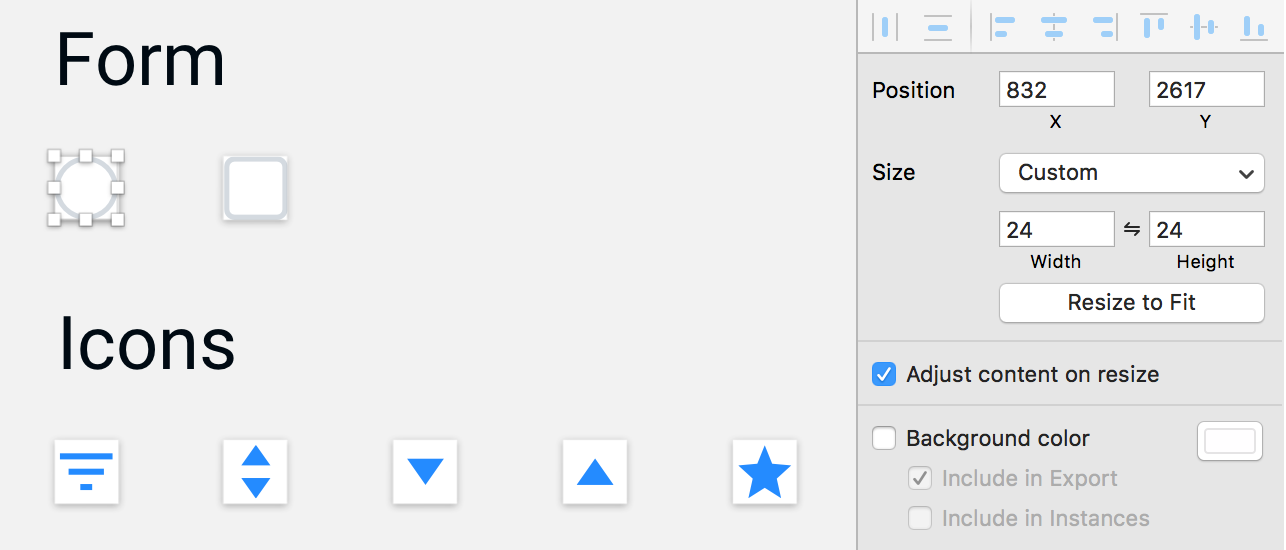This screenshot has width=1286, height=550.
Task: Toggle the width-height proportion lock
Action: tap(1132, 229)
